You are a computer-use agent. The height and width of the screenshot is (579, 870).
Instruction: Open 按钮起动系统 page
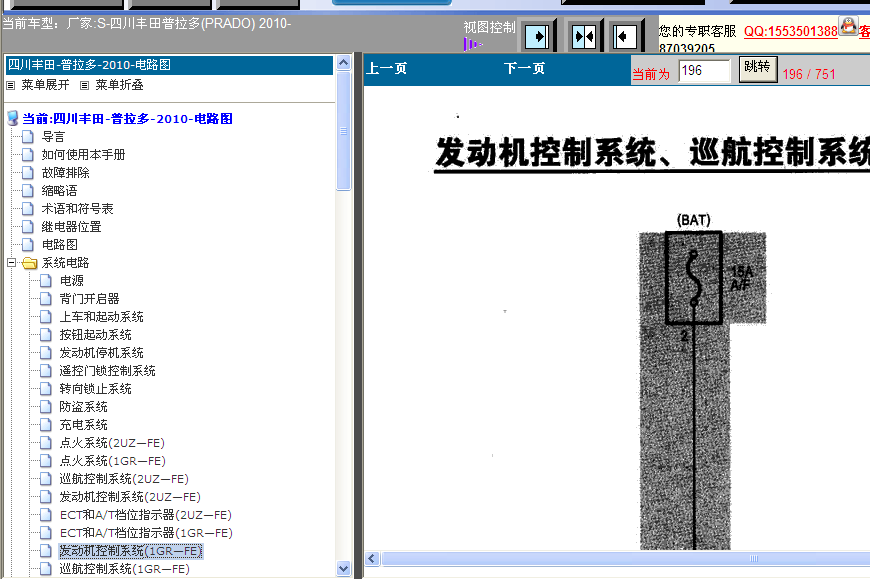pos(95,335)
